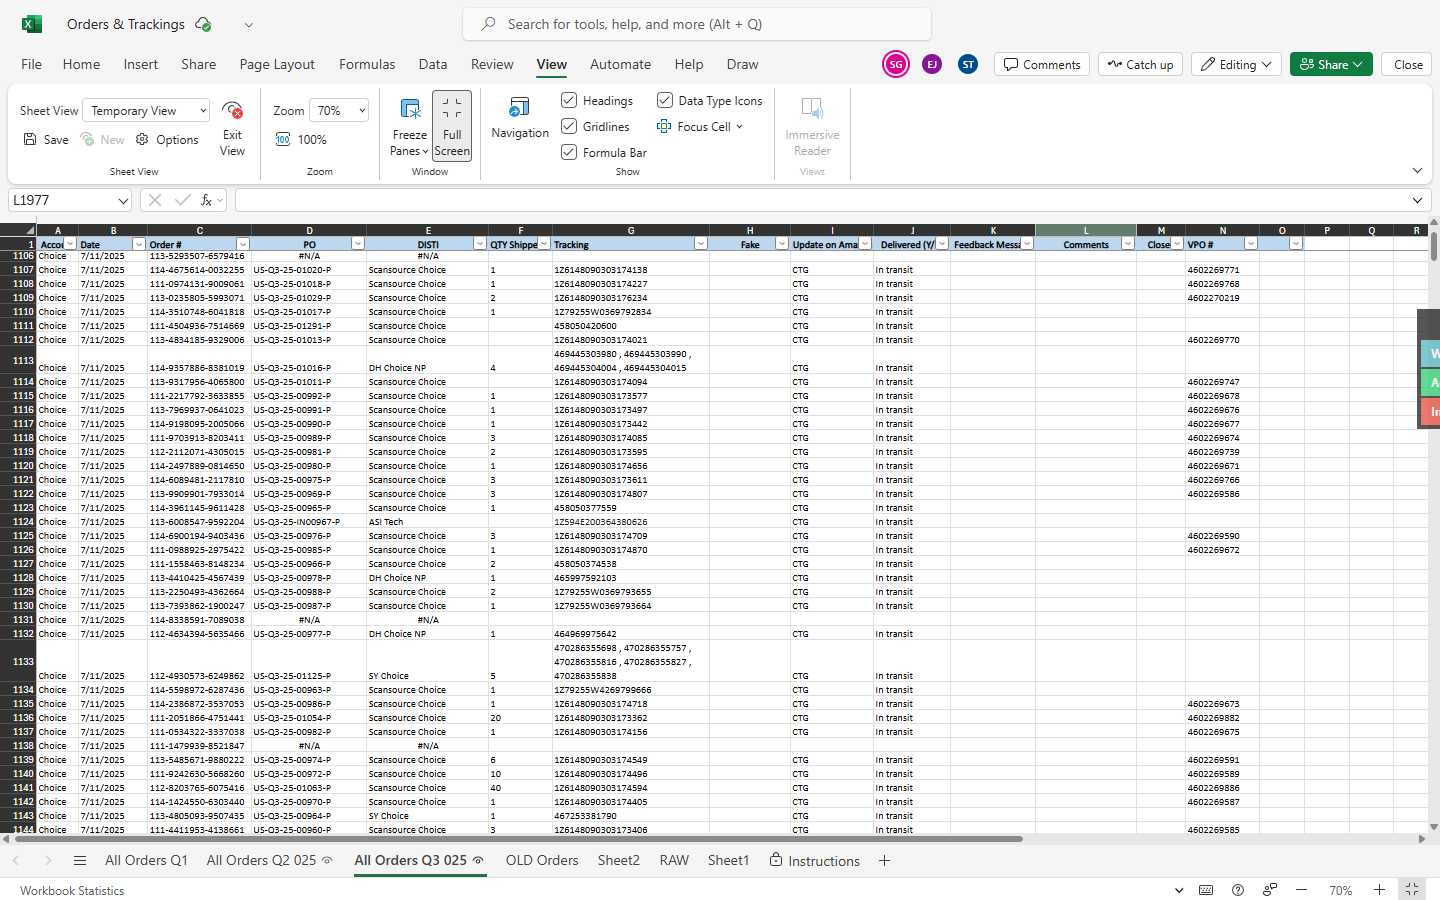Click the ST user avatar
The height and width of the screenshot is (900, 1440).
point(968,64)
